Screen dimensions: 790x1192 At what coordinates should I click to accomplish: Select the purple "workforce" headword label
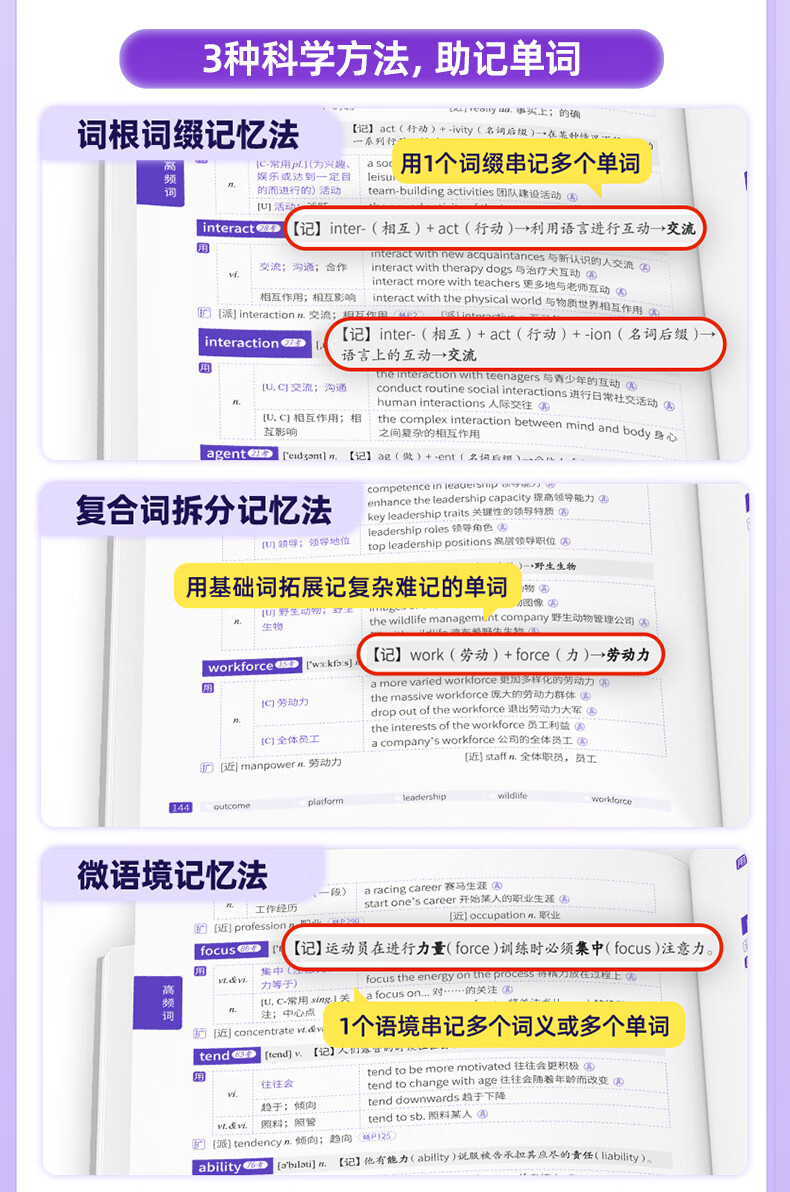point(252,667)
